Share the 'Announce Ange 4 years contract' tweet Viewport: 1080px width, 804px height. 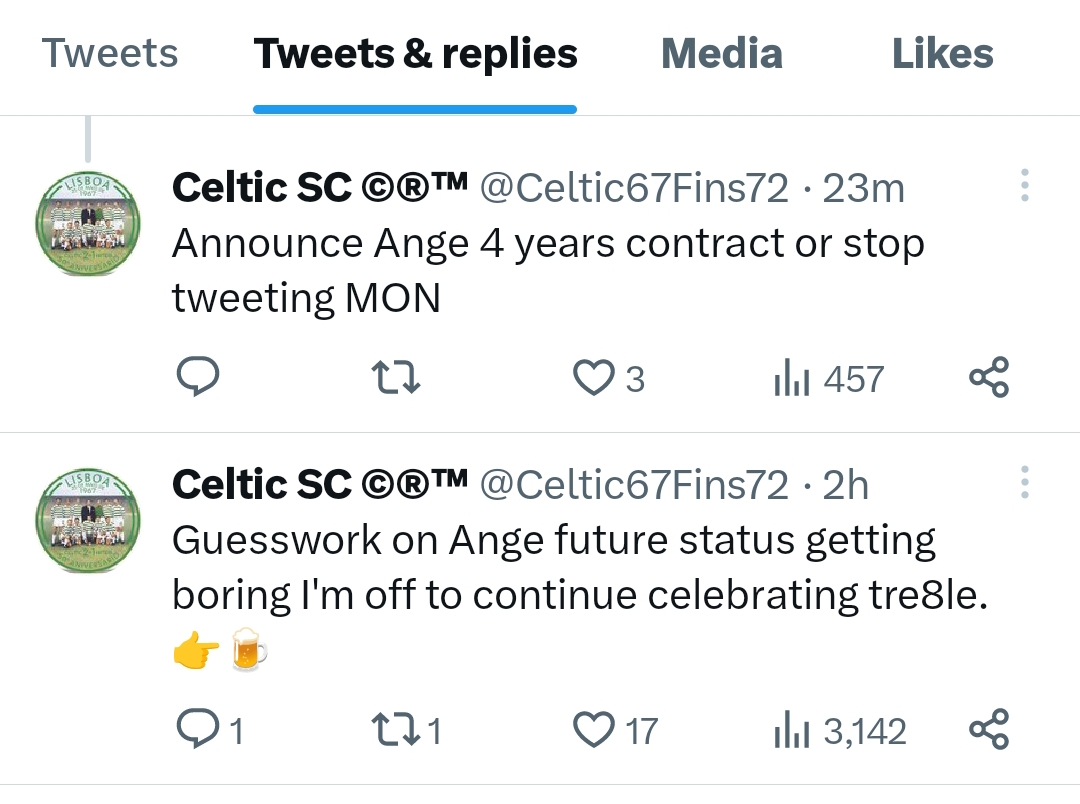point(989,378)
